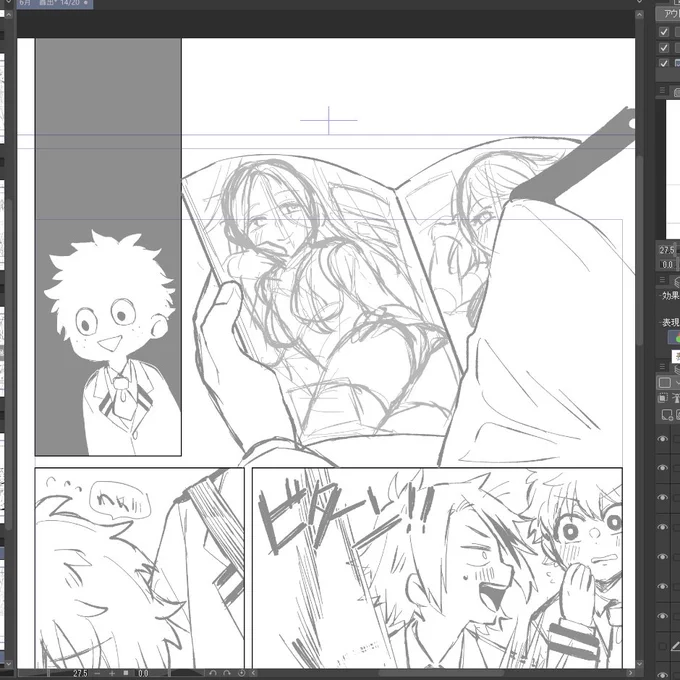Set reference layer with the lighthouse icon
This screenshot has height=680, width=680.
coord(676,397)
